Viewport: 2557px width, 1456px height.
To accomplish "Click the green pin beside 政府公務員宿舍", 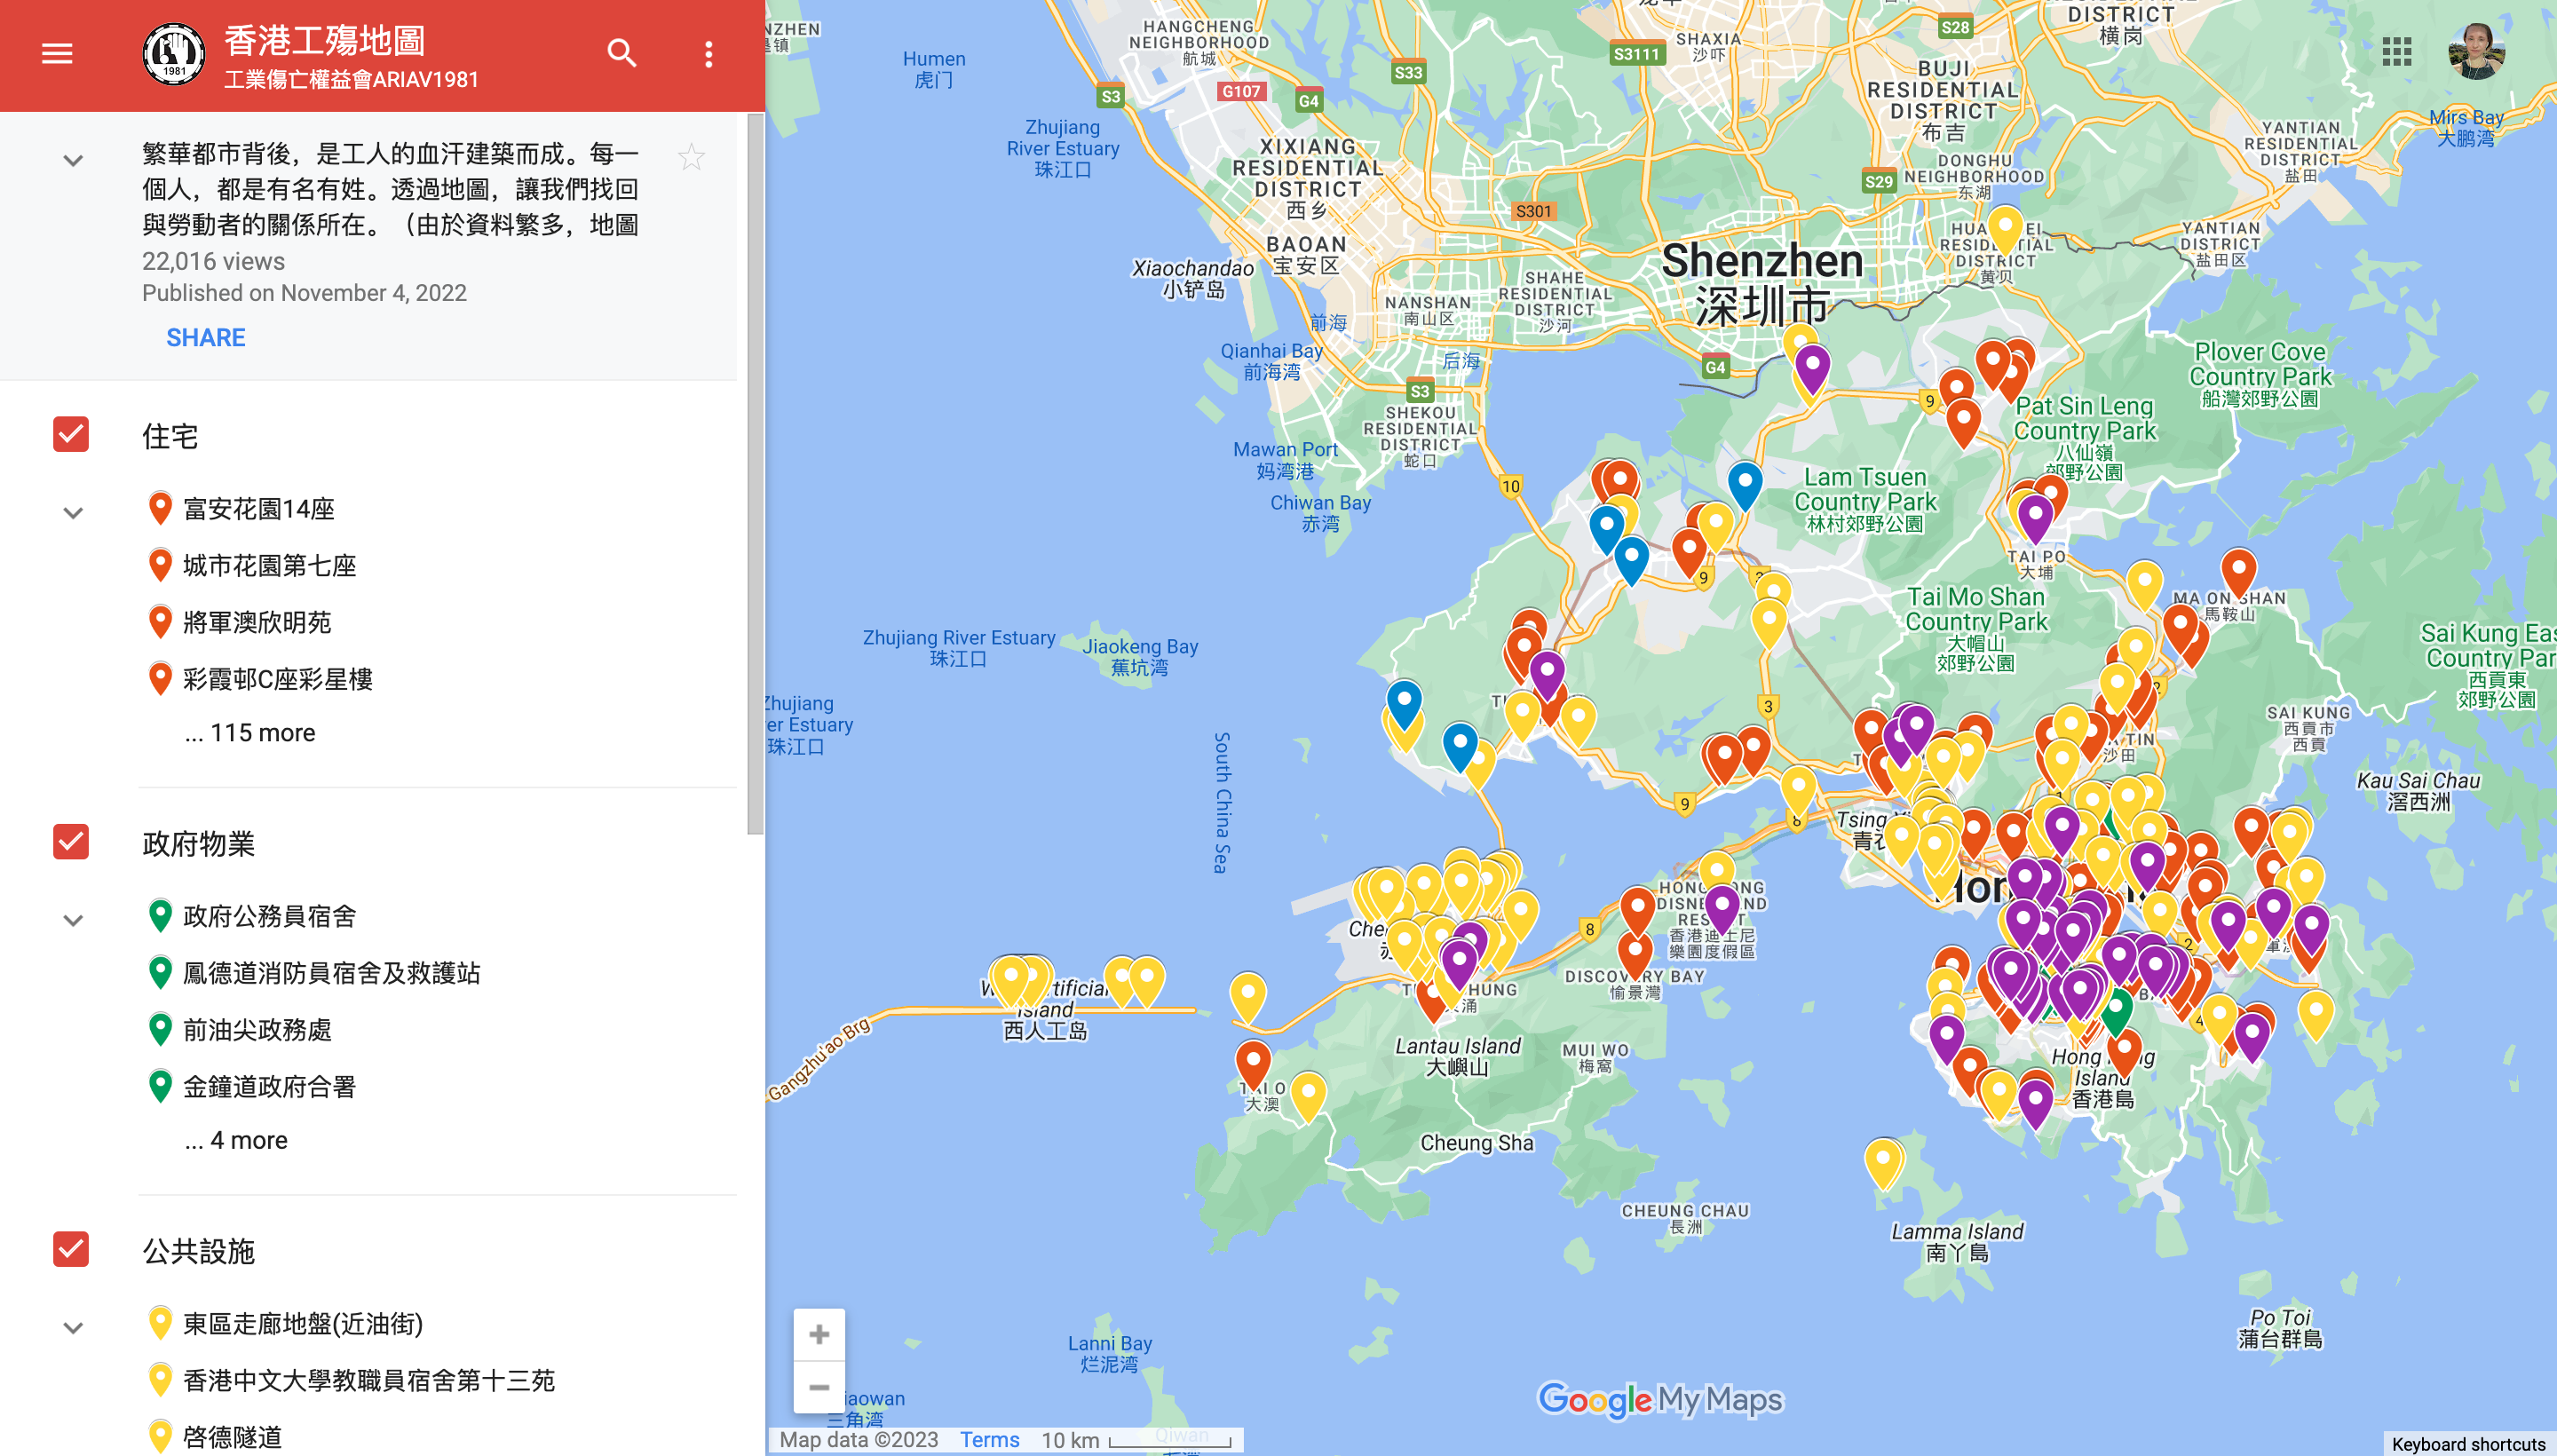I will tap(159, 915).
